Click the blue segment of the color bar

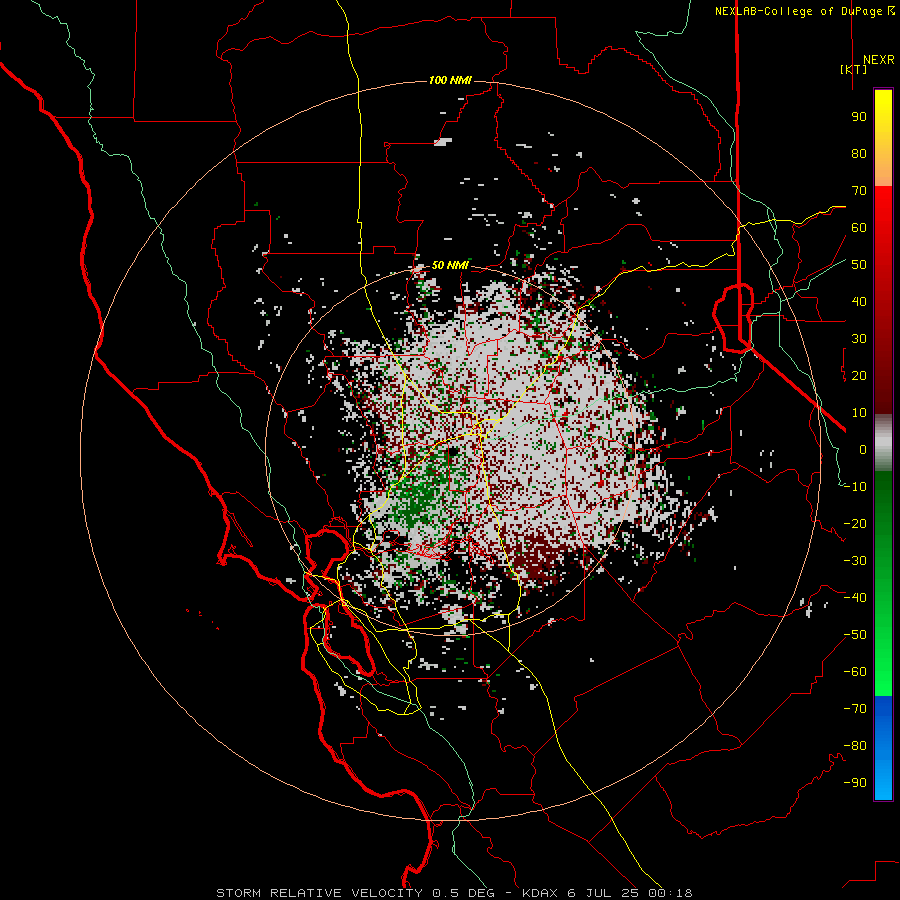(x=883, y=748)
